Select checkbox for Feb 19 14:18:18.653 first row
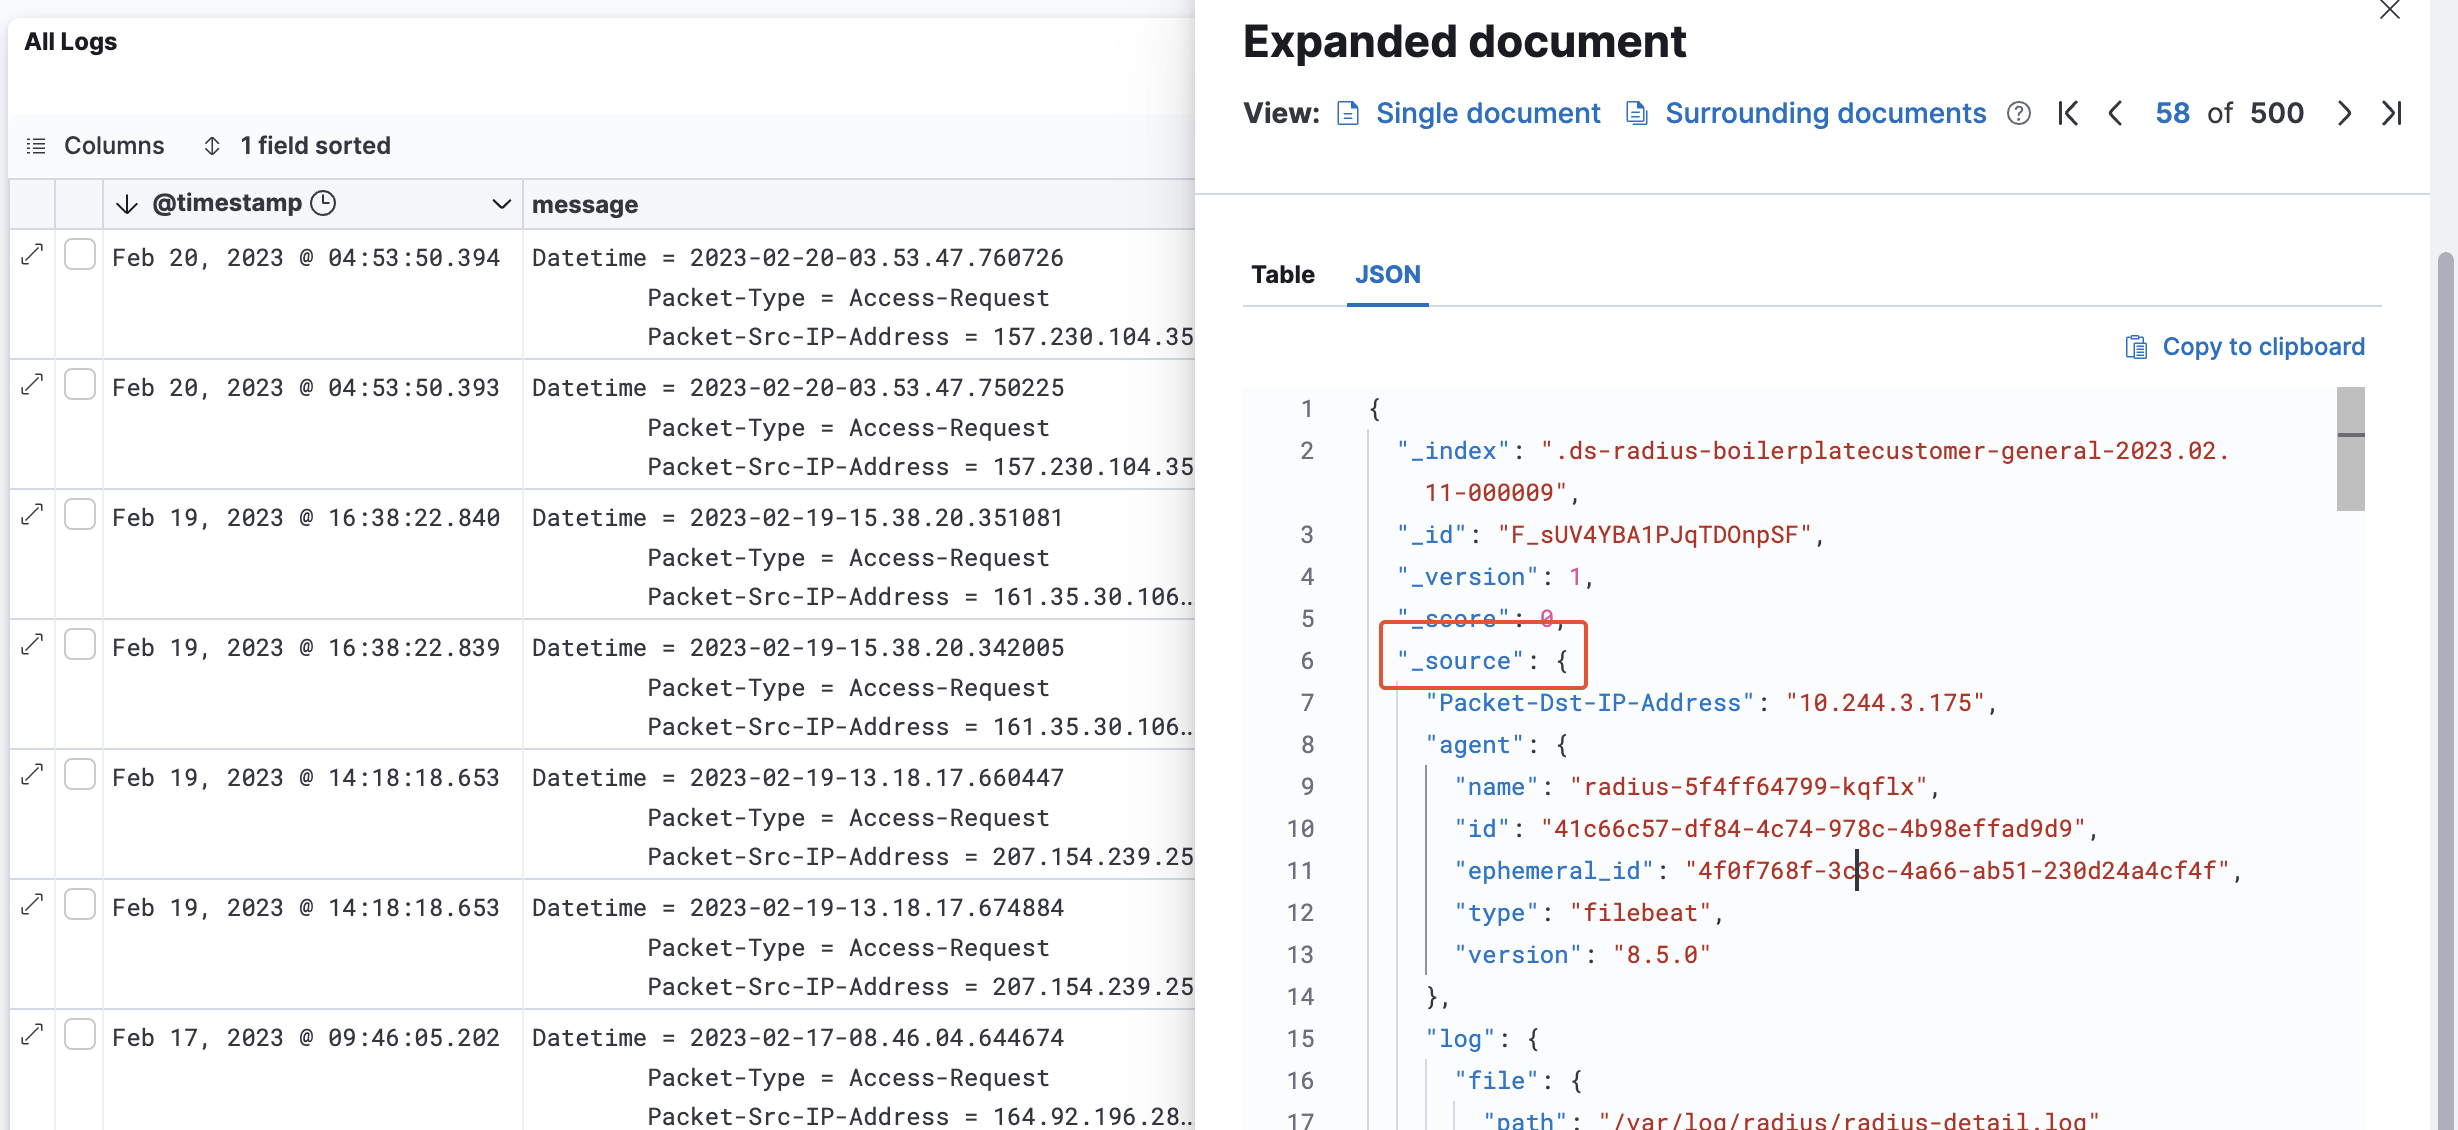Viewport: 2458px width, 1130px height. (x=80, y=775)
